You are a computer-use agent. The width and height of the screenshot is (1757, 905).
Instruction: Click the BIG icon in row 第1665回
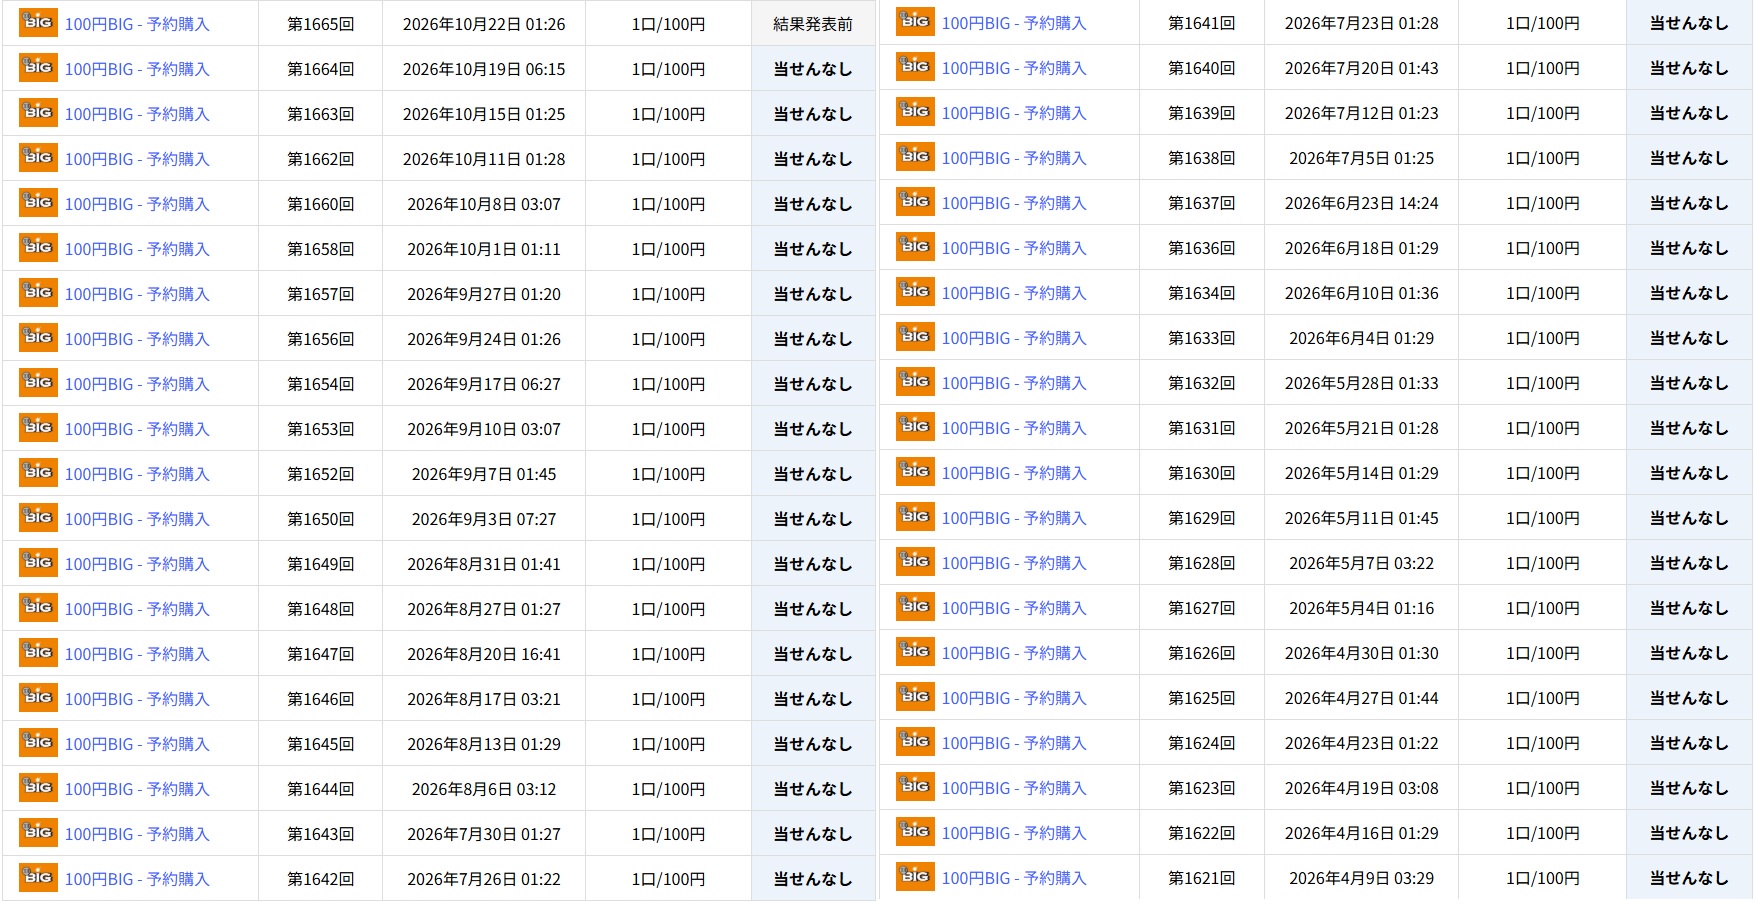(x=38, y=23)
